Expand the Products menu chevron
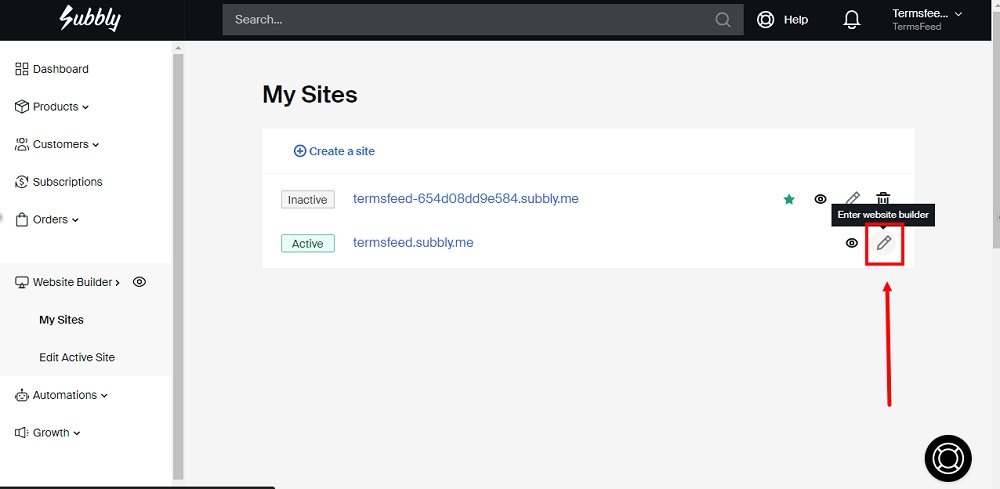The width and height of the screenshot is (1000, 489). pyautogui.click(x=85, y=107)
